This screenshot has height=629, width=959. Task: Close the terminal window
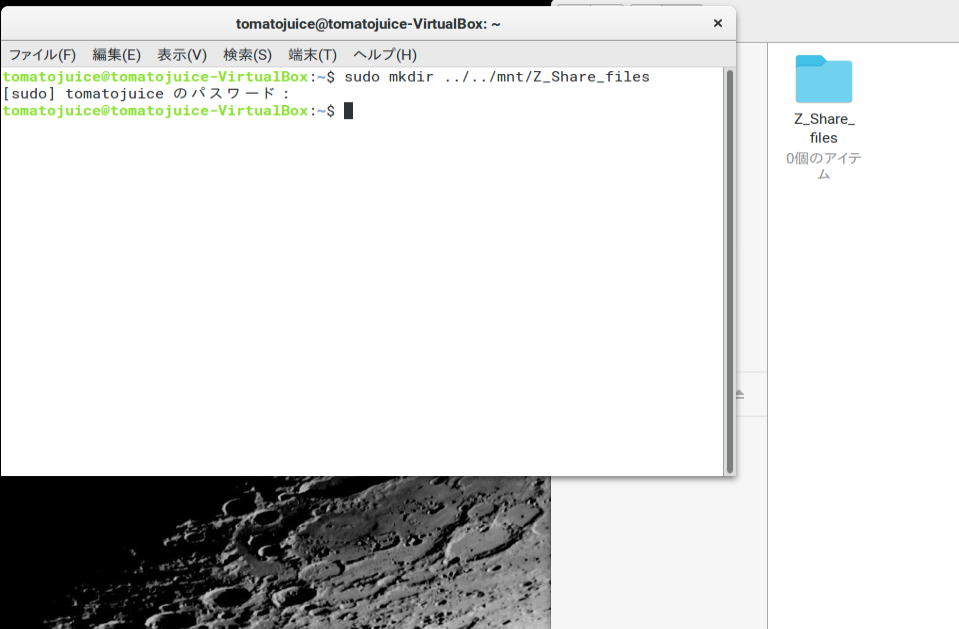click(717, 23)
